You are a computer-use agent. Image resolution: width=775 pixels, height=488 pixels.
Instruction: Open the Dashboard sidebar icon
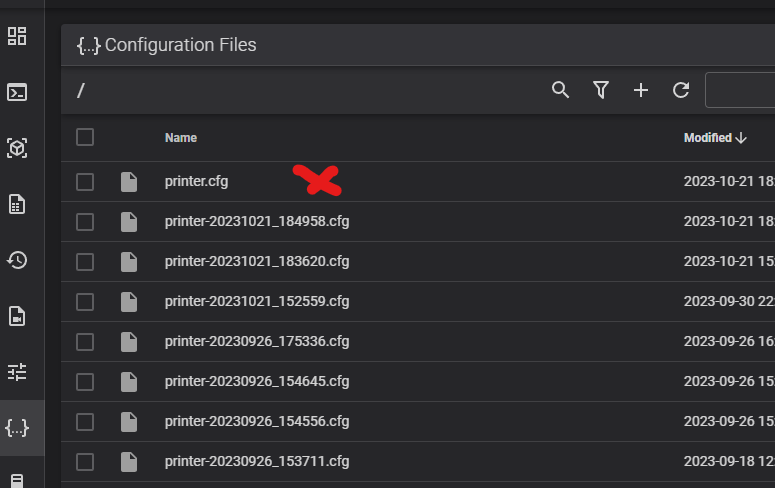point(17,36)
